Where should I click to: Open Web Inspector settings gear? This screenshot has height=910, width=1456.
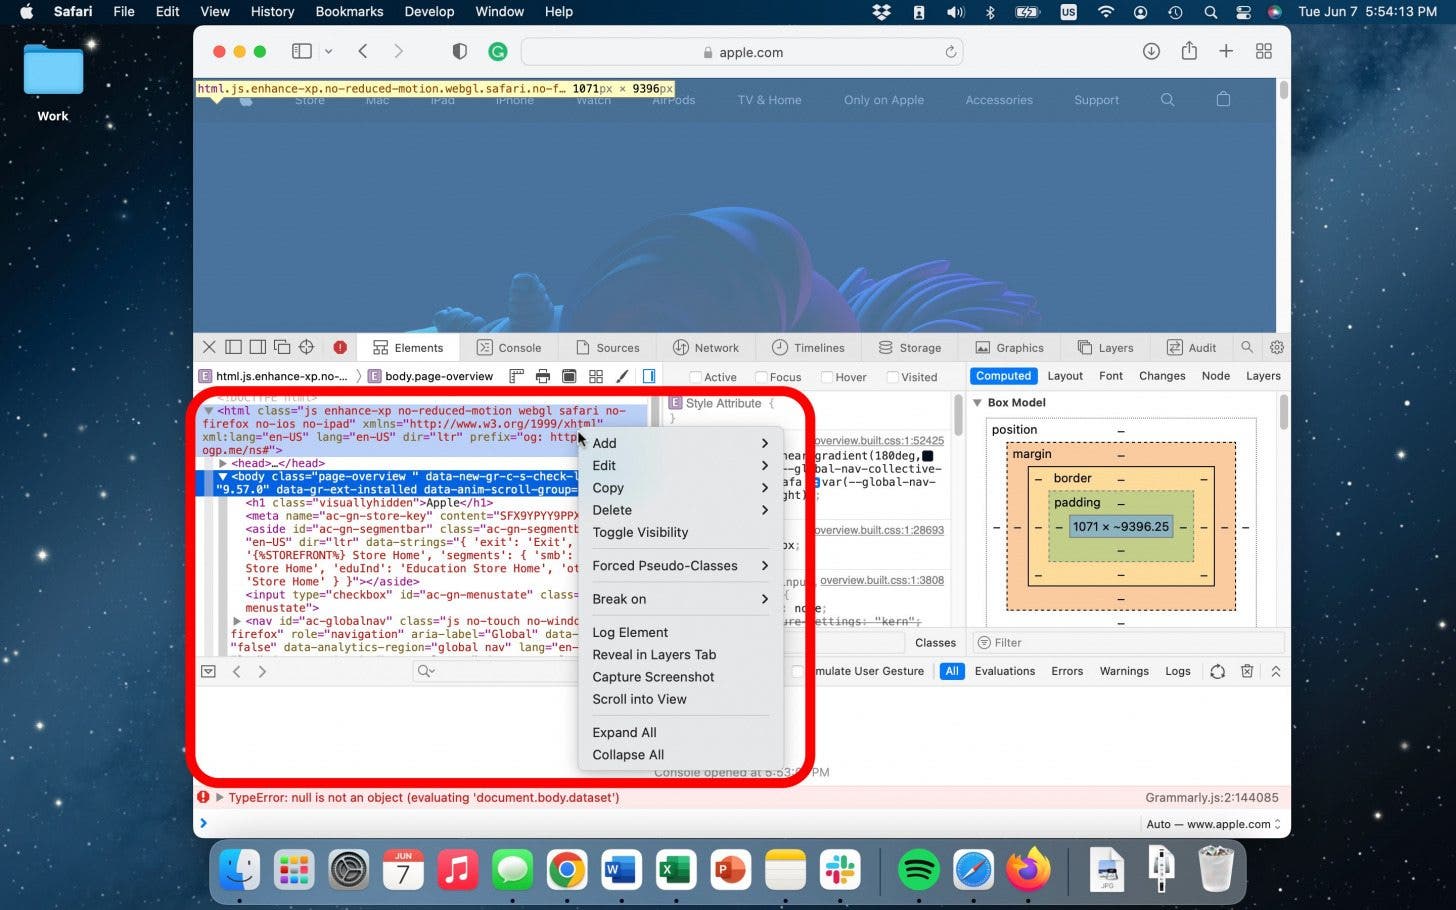1277,347
